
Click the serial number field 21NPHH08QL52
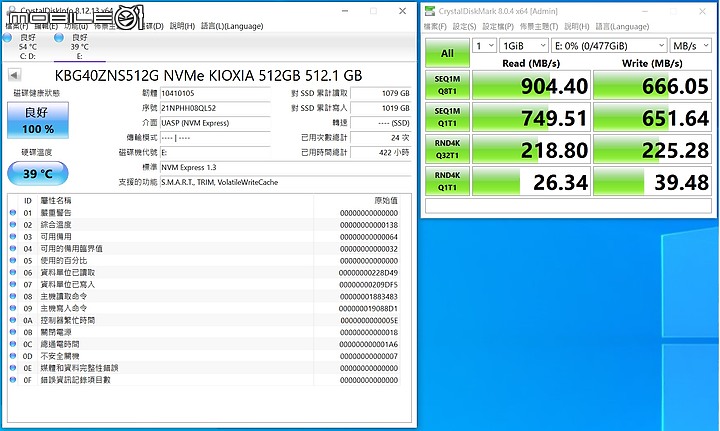coord(215,108)
